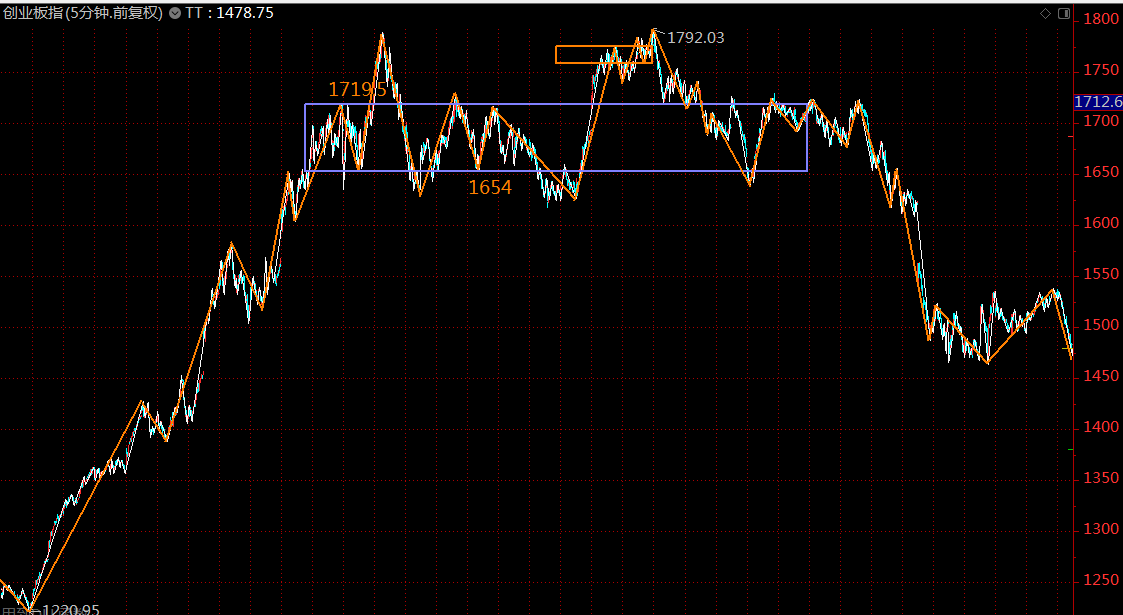Viewport: 1123px width, 615px height.
Task: Select the 1792.03 high price label
Action: click(x=696, y=38)
